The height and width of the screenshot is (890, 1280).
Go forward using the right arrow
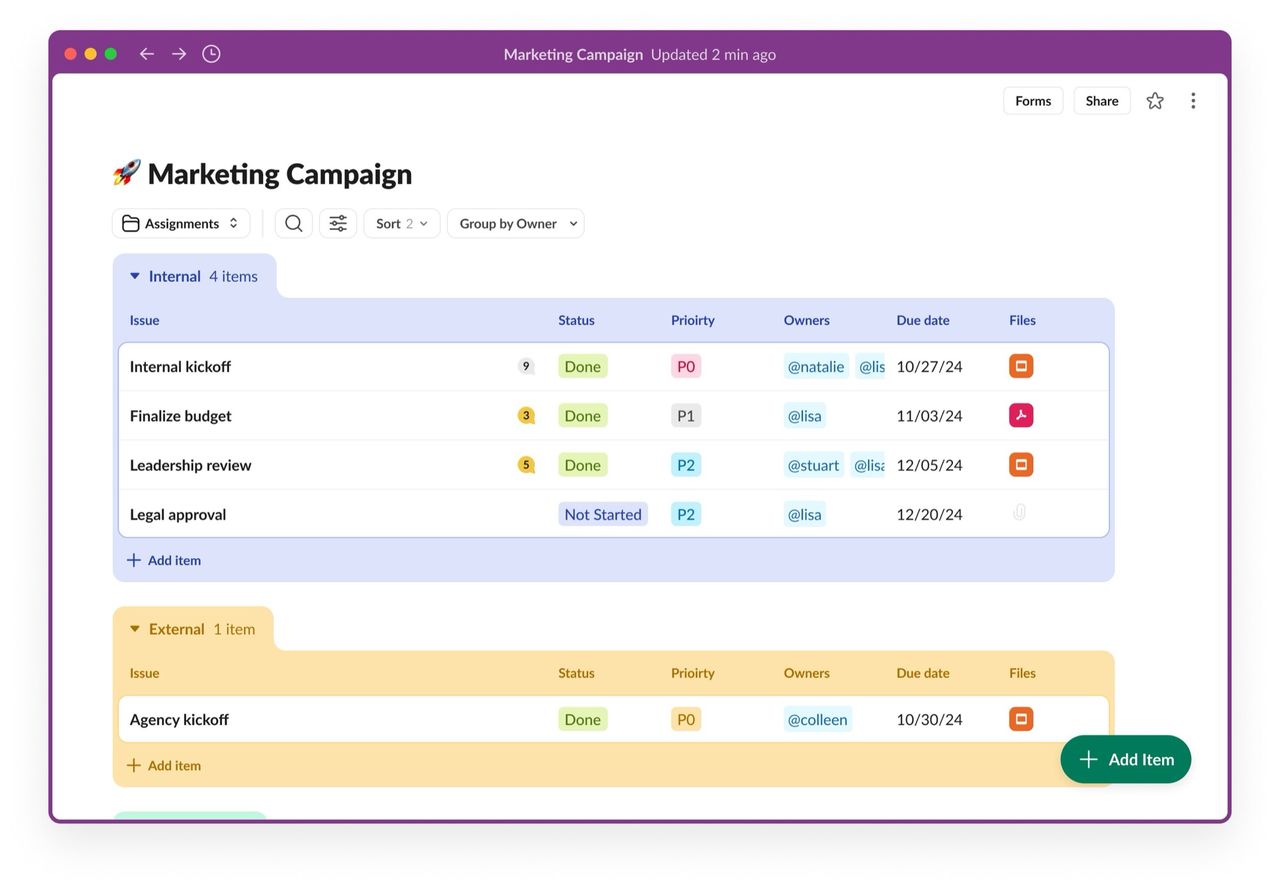point(179,54)
